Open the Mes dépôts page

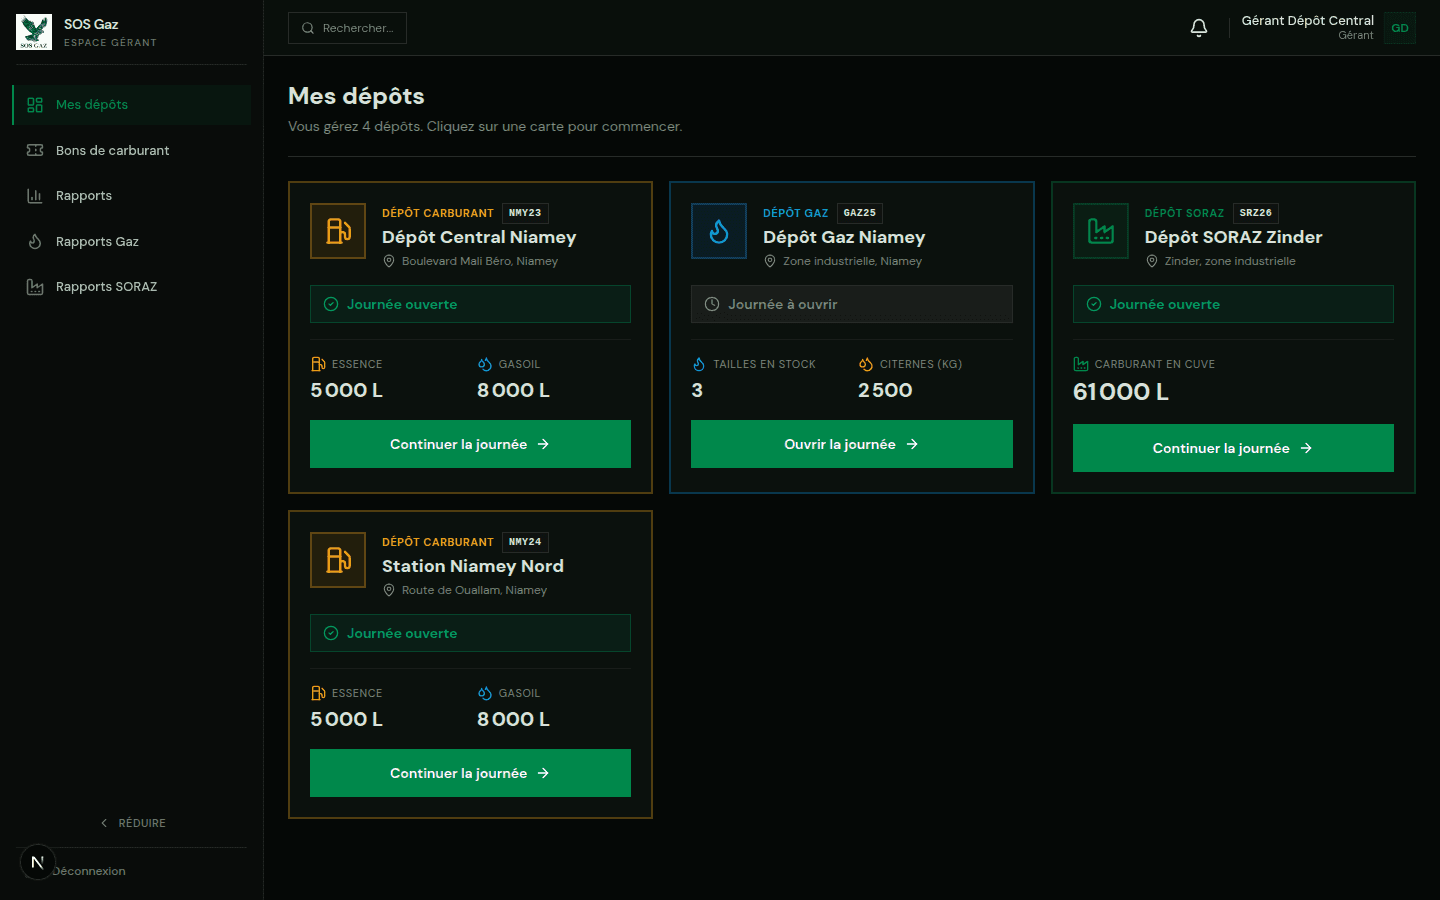coord(131,105)
